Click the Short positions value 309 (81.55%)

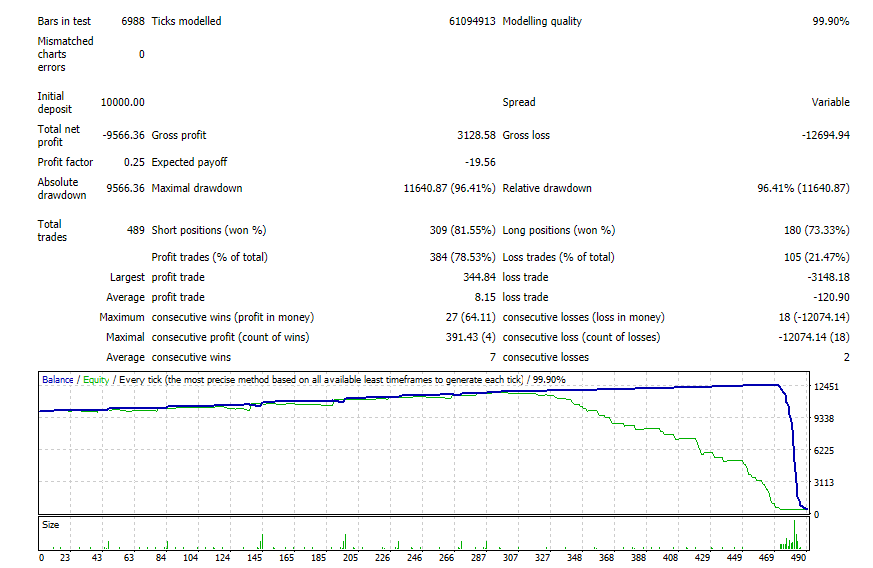(462, 231)
